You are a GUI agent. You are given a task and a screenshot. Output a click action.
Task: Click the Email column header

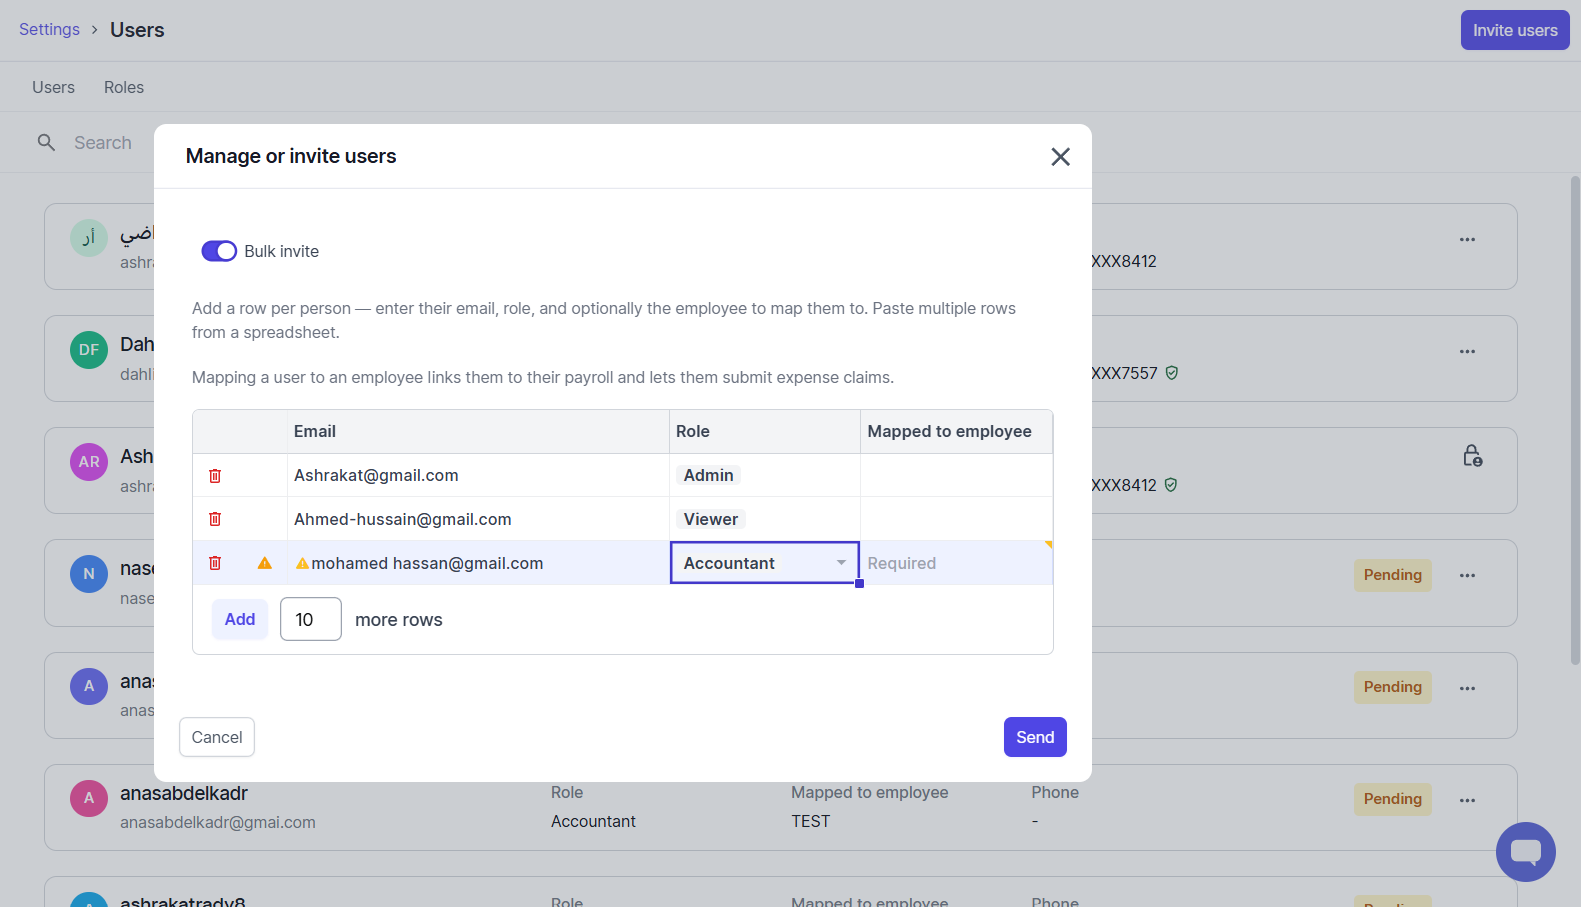478,431
